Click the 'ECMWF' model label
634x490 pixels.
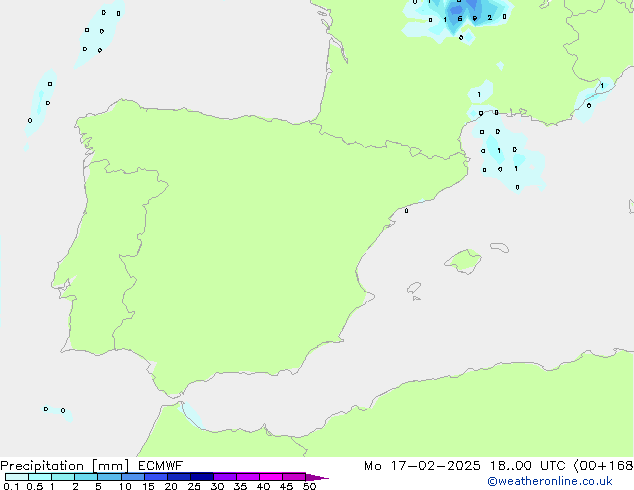coord(161,466)
